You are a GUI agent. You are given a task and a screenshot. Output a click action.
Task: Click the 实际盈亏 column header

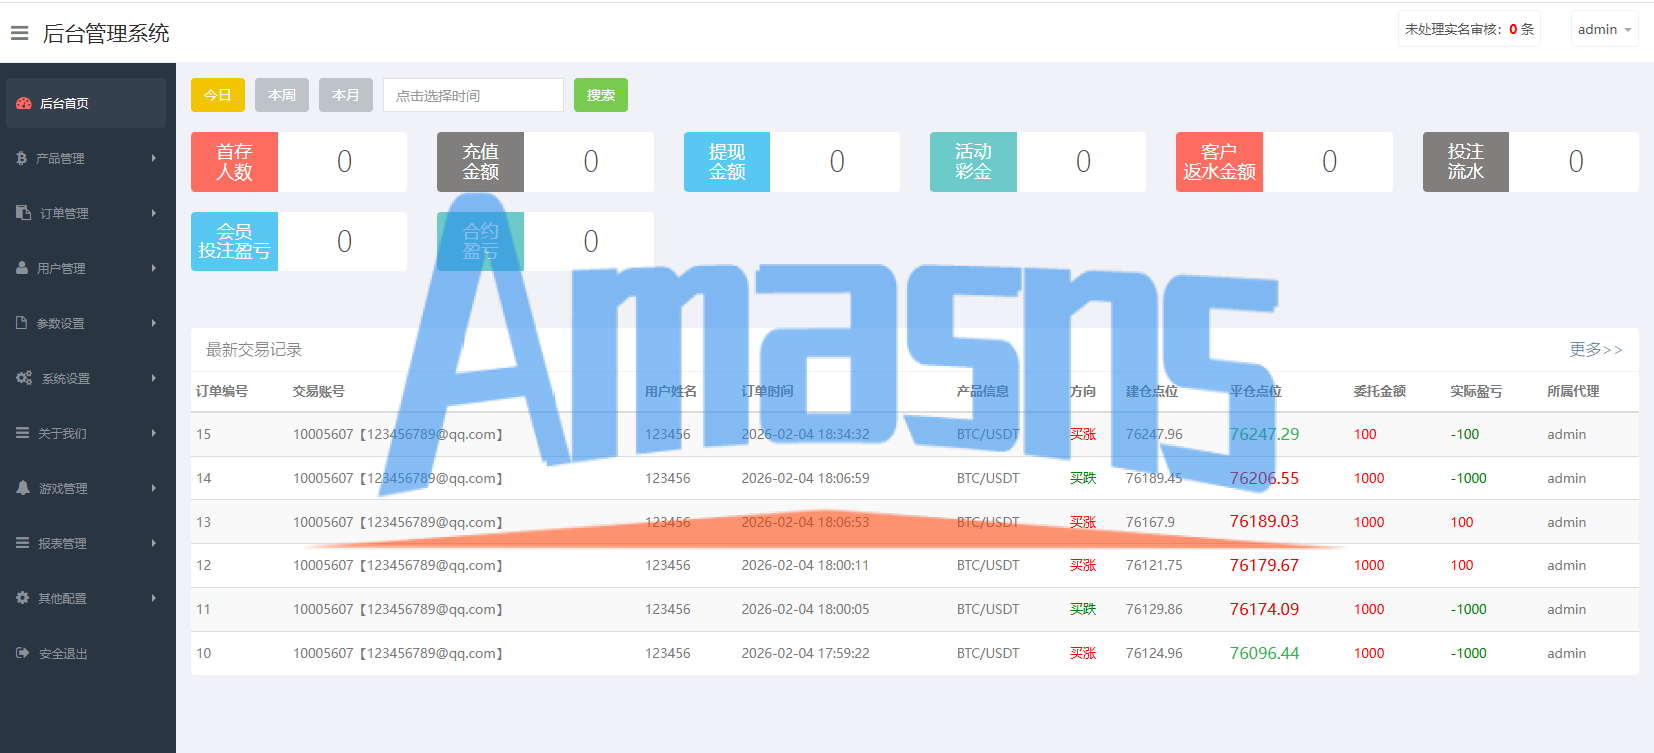(1476, 391)
